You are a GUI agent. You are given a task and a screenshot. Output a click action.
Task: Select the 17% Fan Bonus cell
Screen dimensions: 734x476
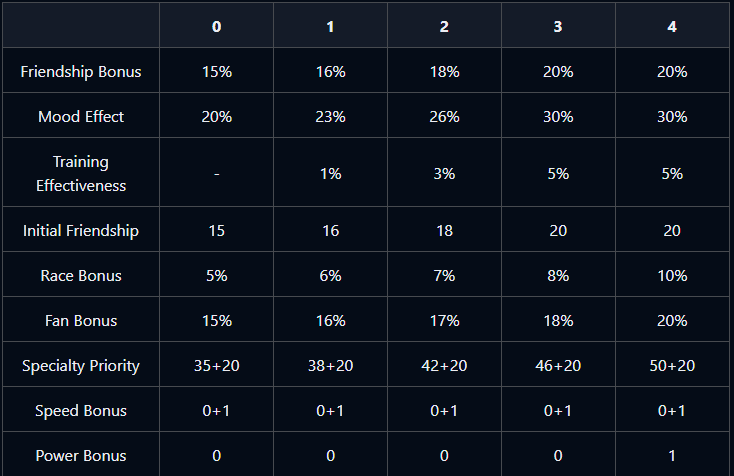coord(444,321)
